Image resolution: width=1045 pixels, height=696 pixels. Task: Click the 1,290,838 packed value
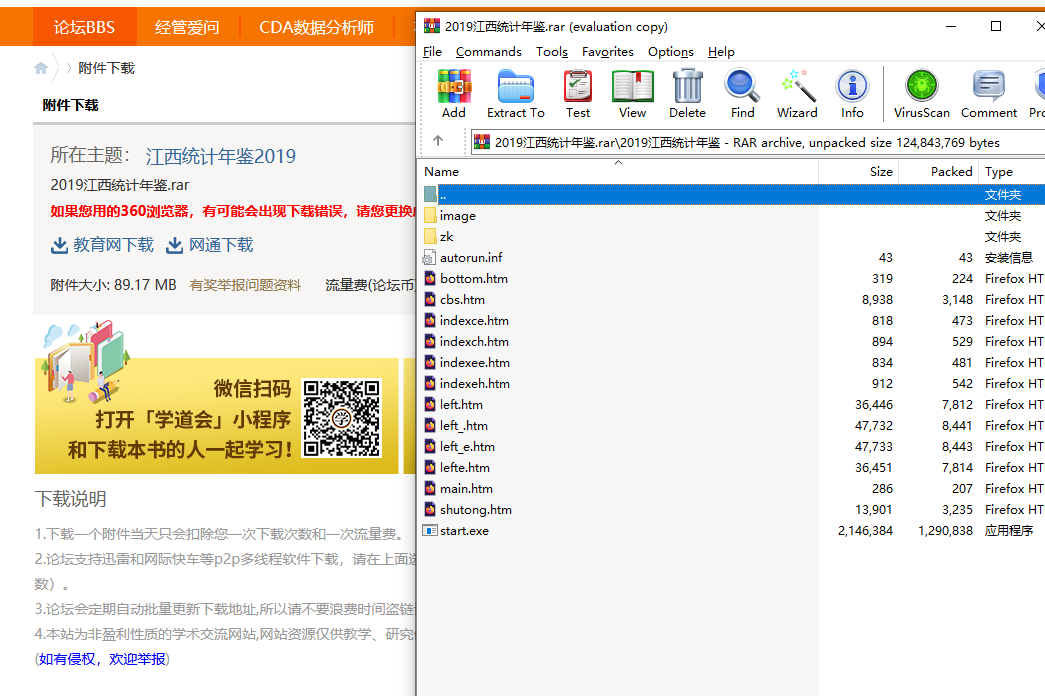coord(945,531)
